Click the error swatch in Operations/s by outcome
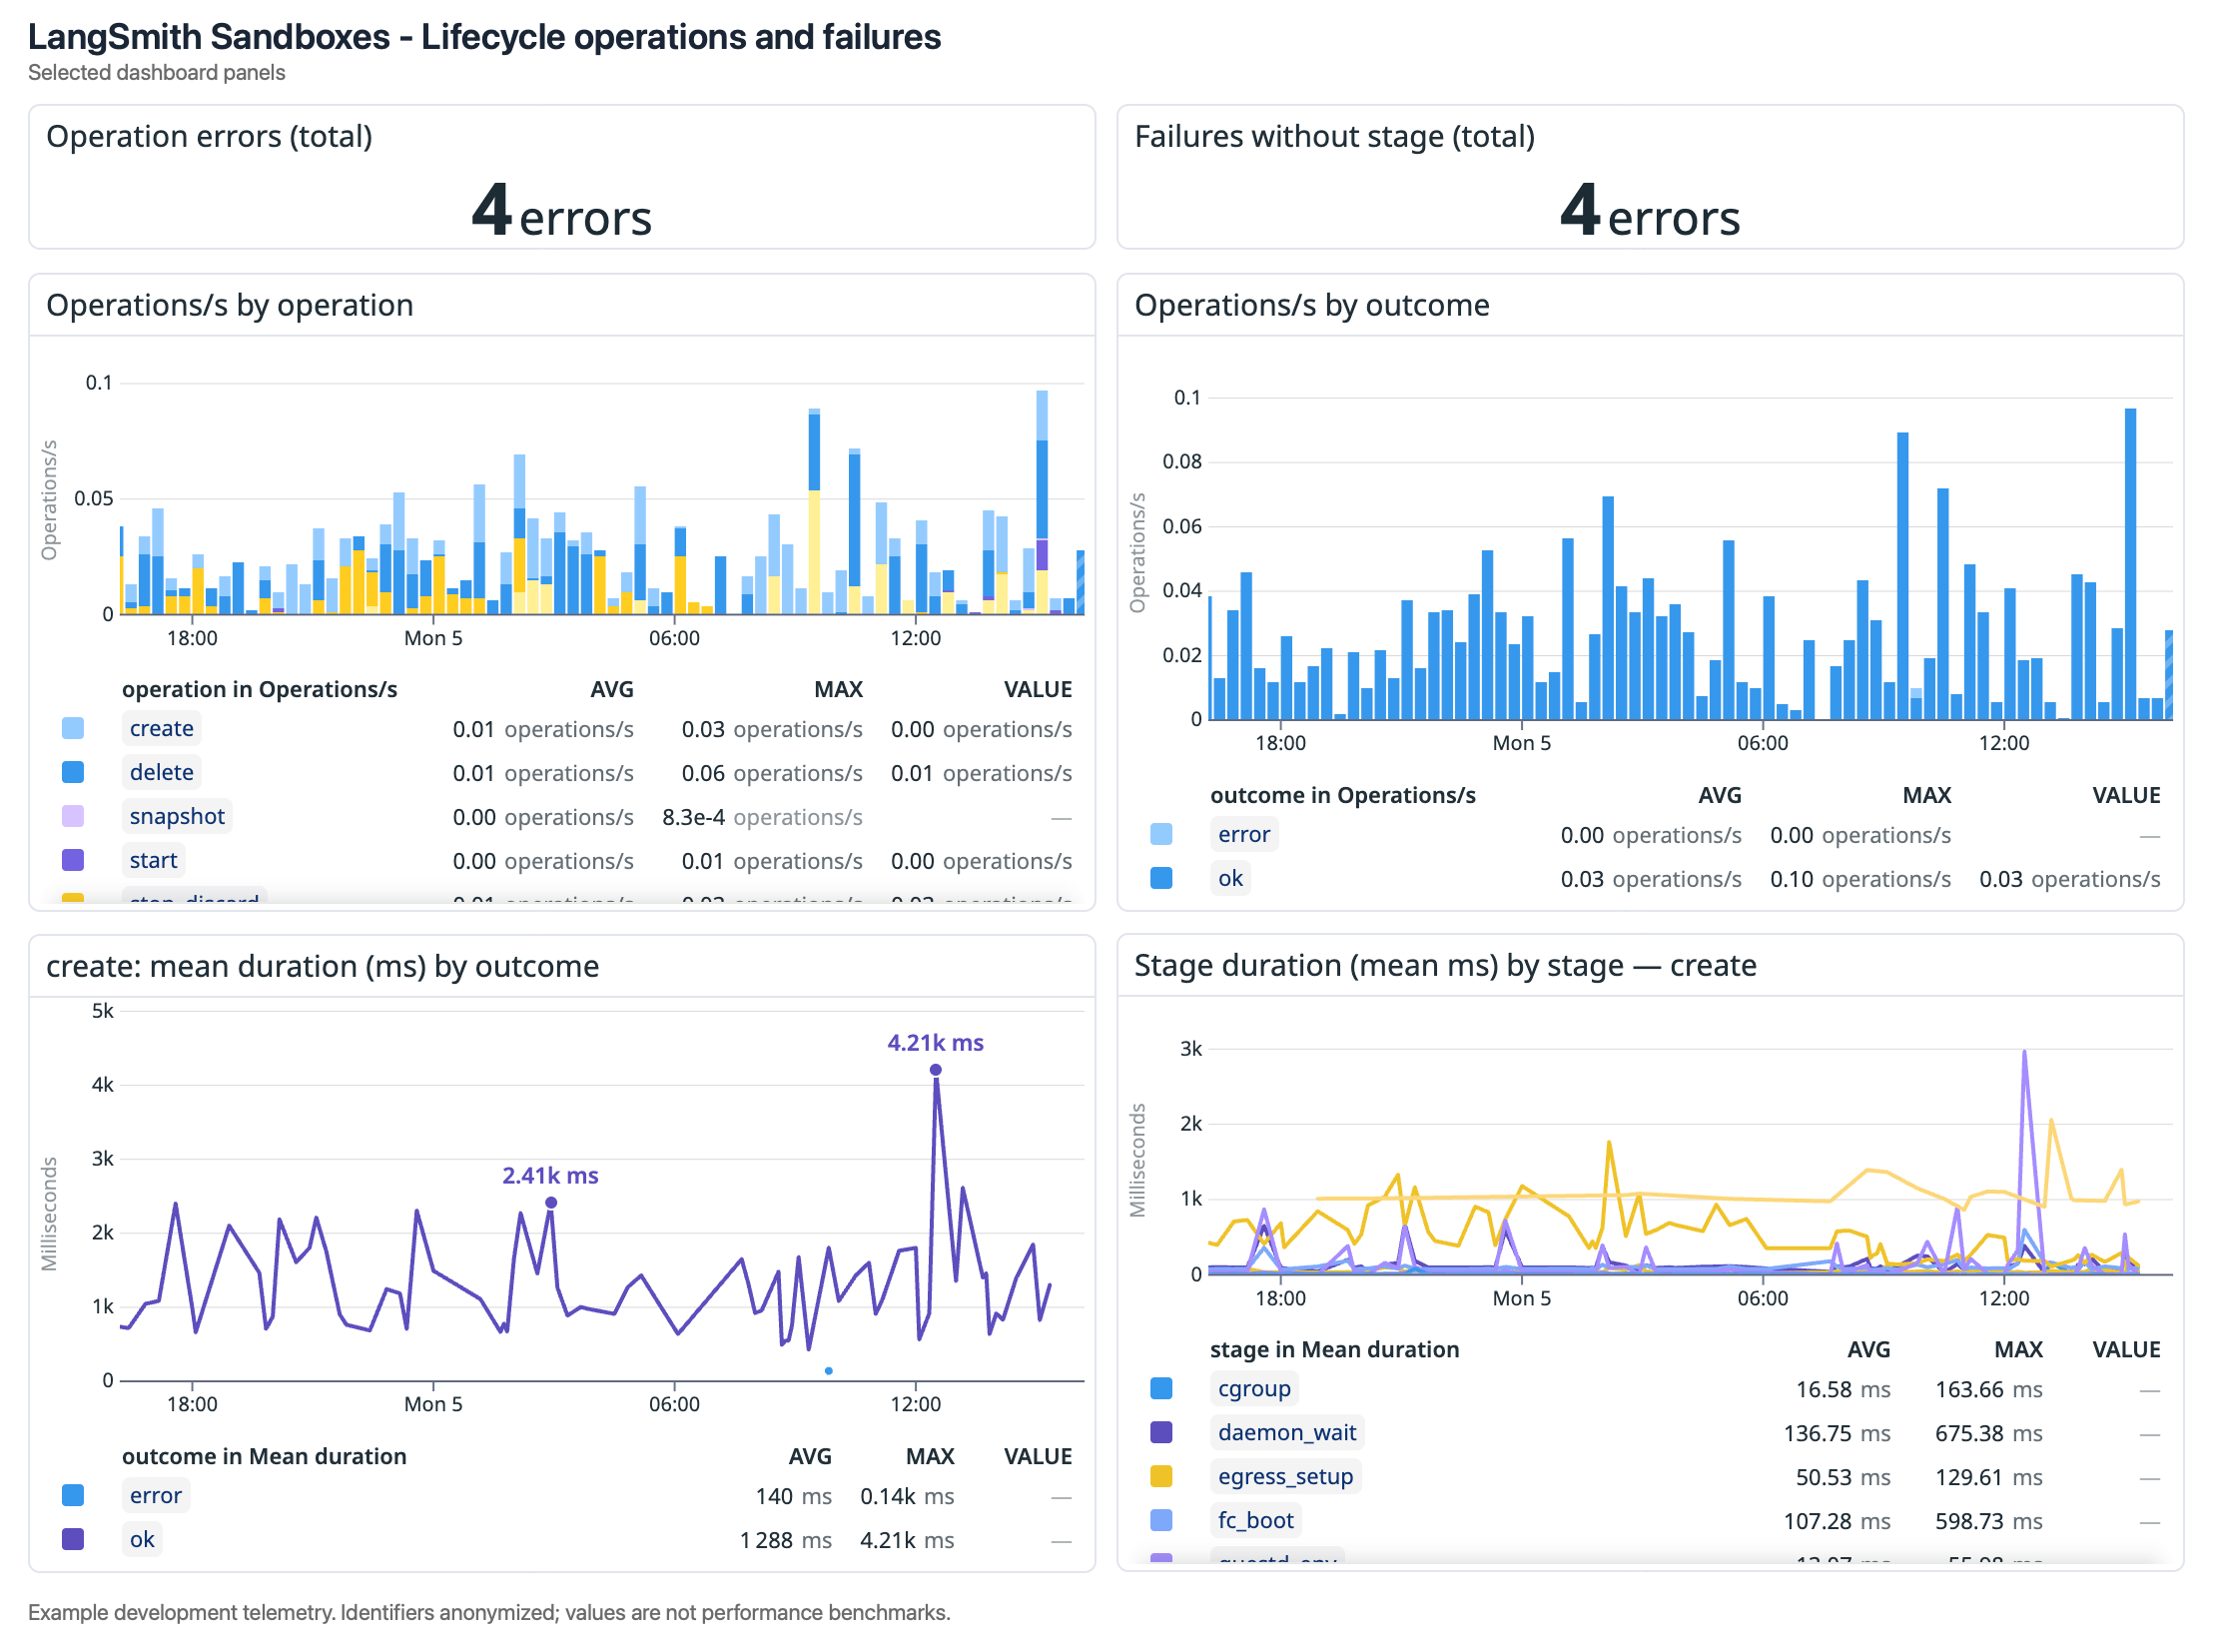The height and width of the screenshot is (1652, 2213). pyautogui.click(x=1161, y=834)
